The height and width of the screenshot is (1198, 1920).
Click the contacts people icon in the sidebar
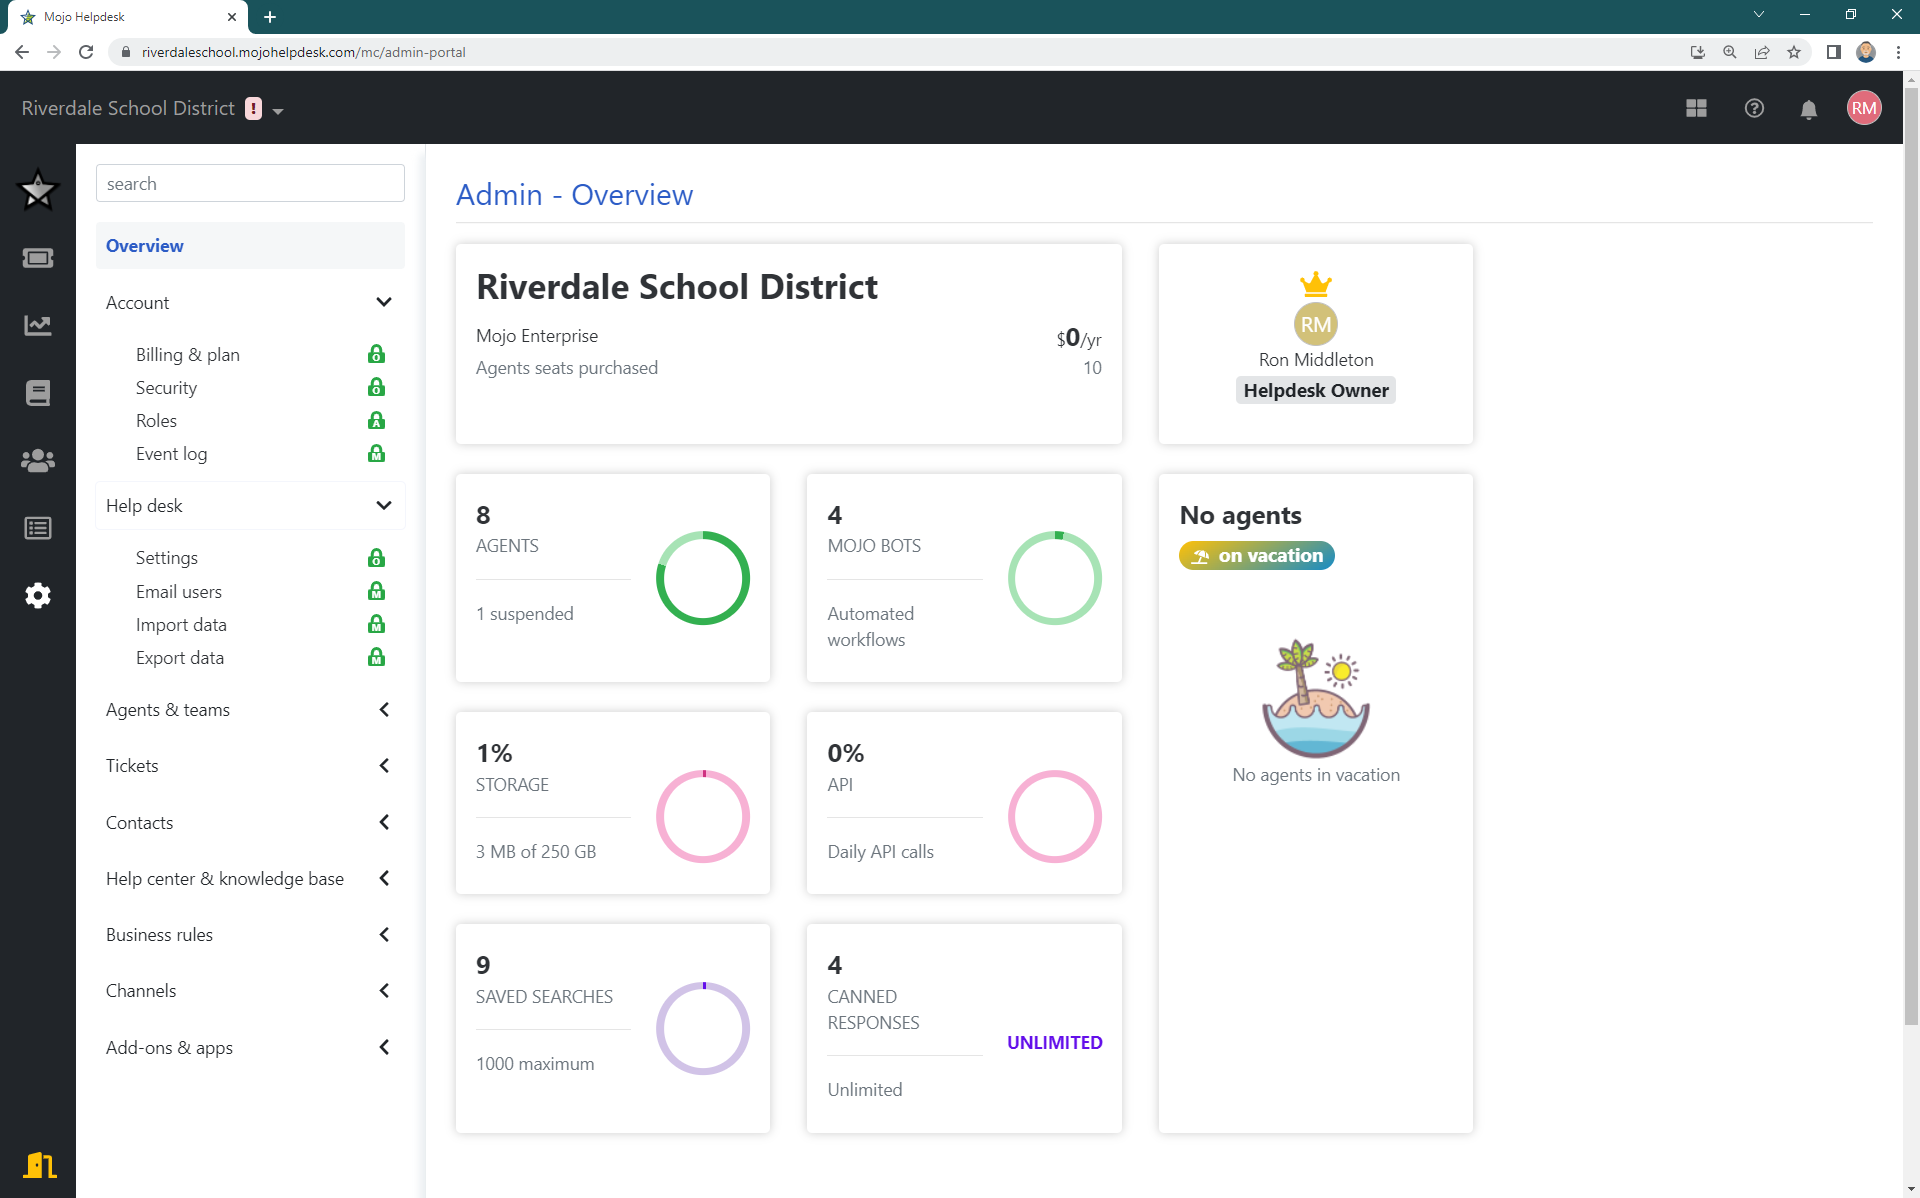[38, 461]
